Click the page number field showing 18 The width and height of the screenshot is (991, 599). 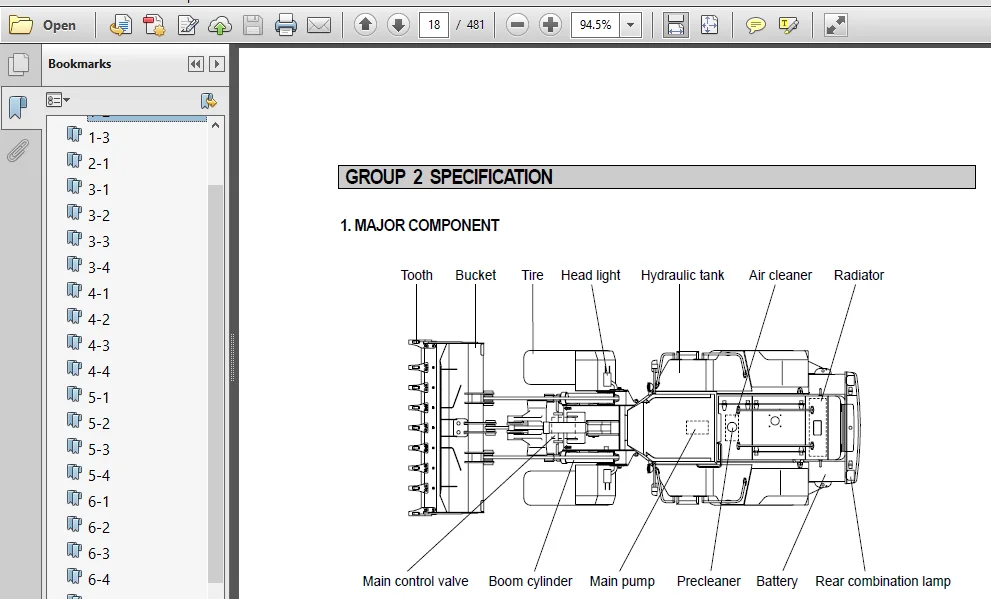434,25
